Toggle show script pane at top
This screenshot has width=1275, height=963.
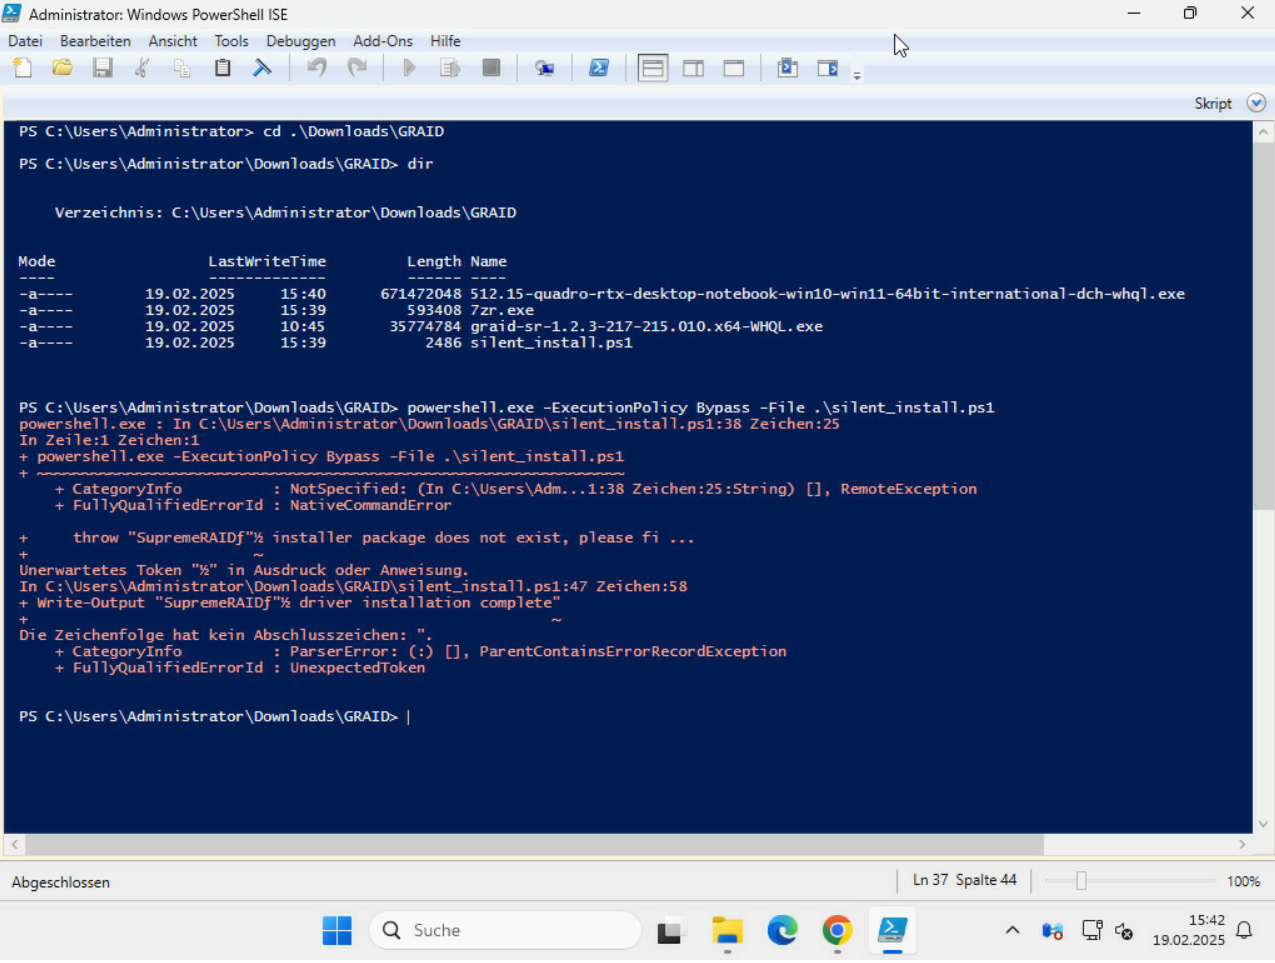tap(653, 68)
